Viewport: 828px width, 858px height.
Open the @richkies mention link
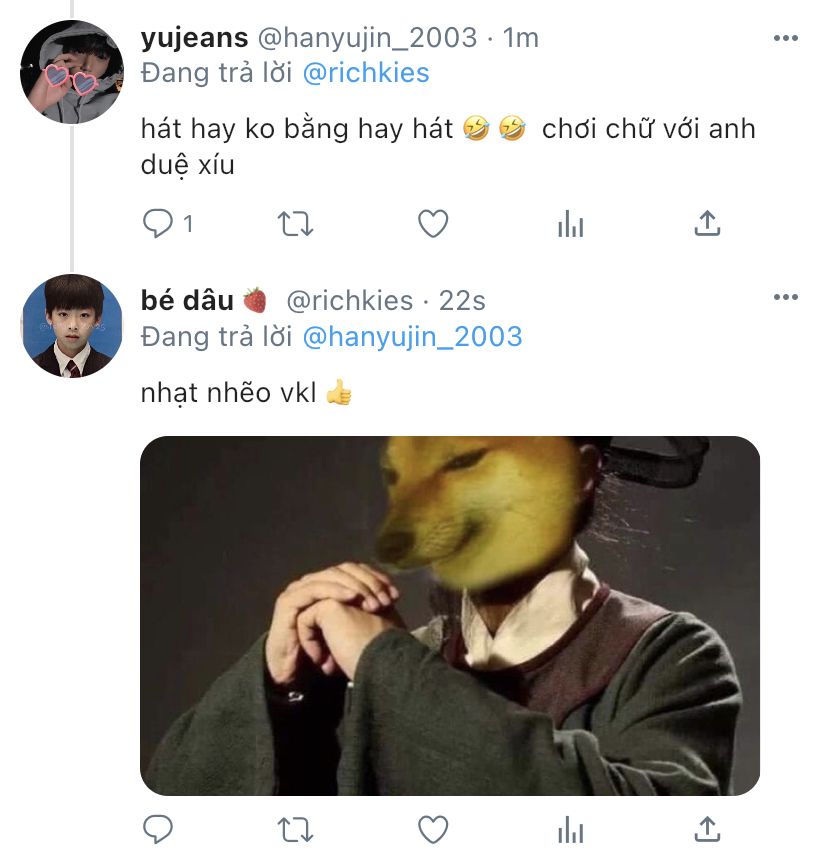pos(366,73)
